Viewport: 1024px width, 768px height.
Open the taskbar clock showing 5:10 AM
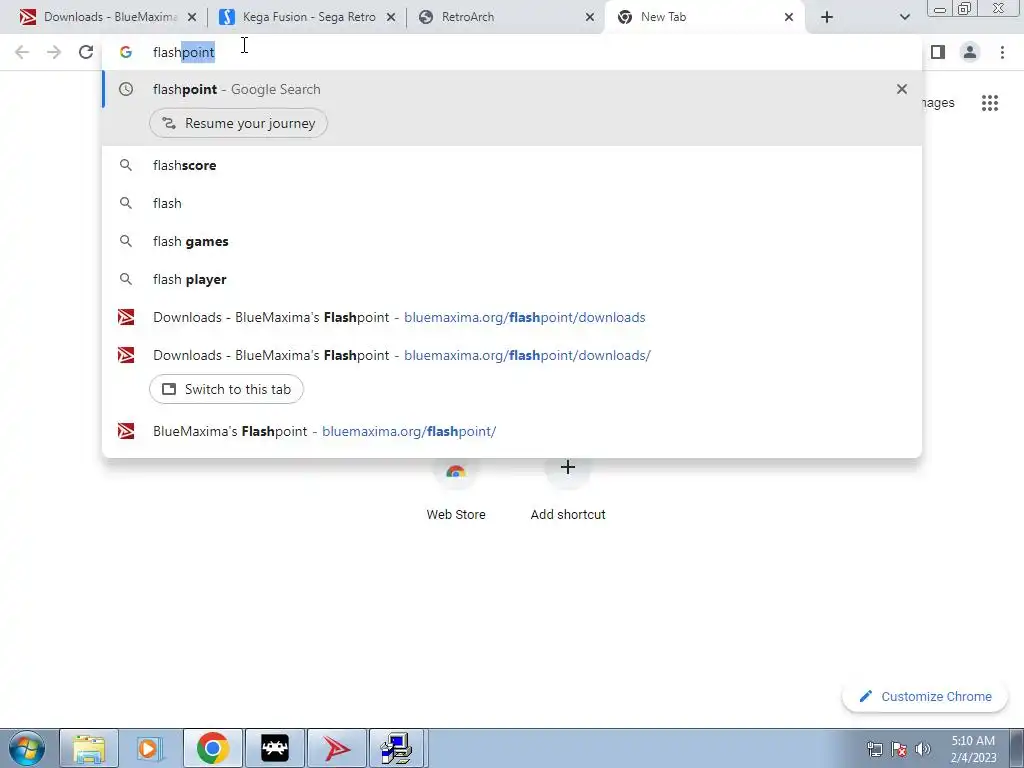pos(973,749)
